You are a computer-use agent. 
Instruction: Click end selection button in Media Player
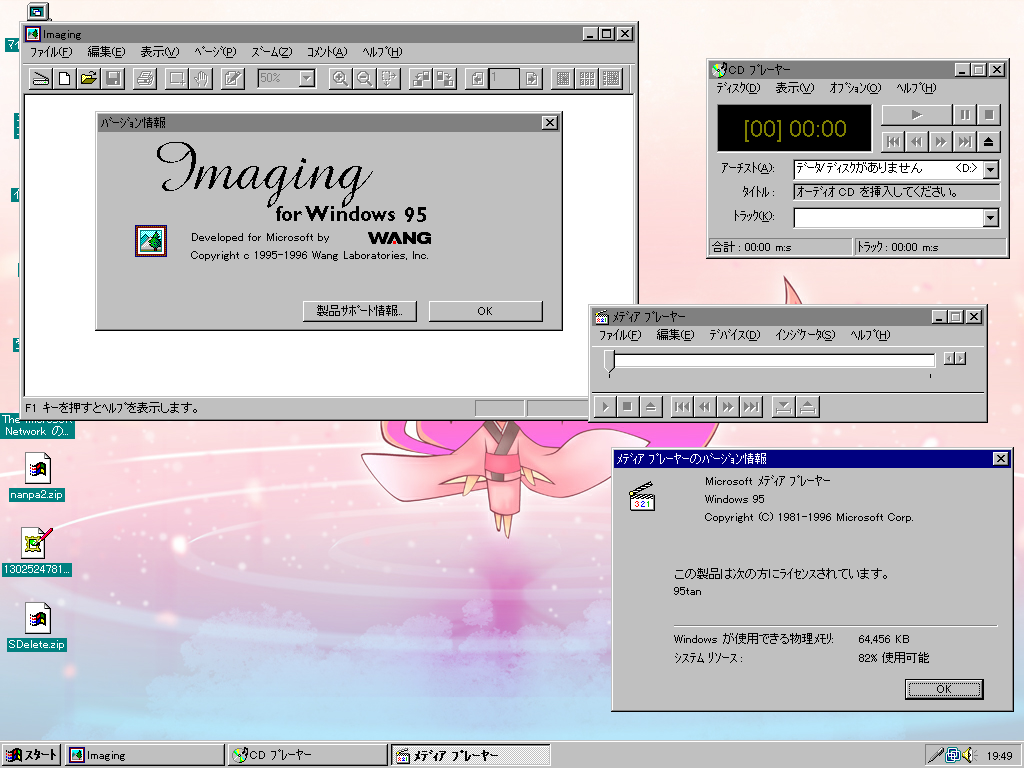coord(807,407)
